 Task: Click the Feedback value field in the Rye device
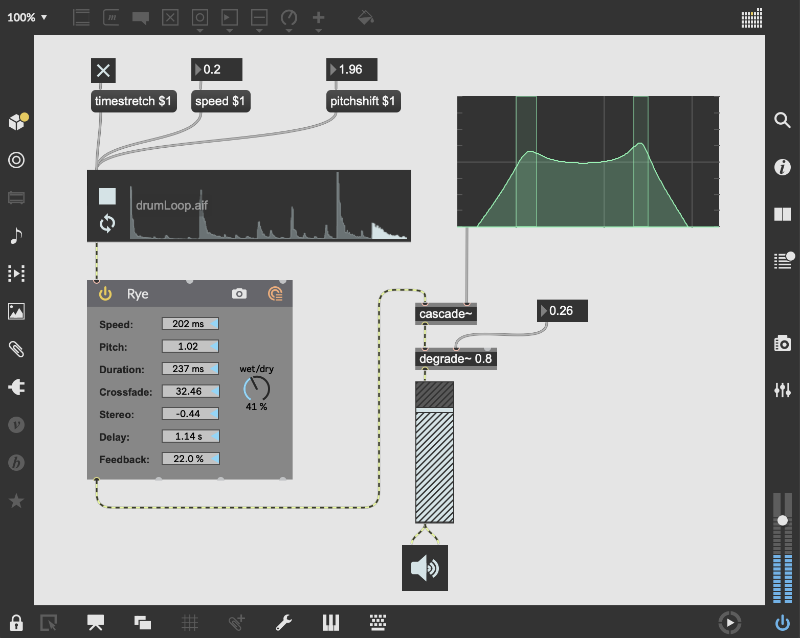pos(190,459)
